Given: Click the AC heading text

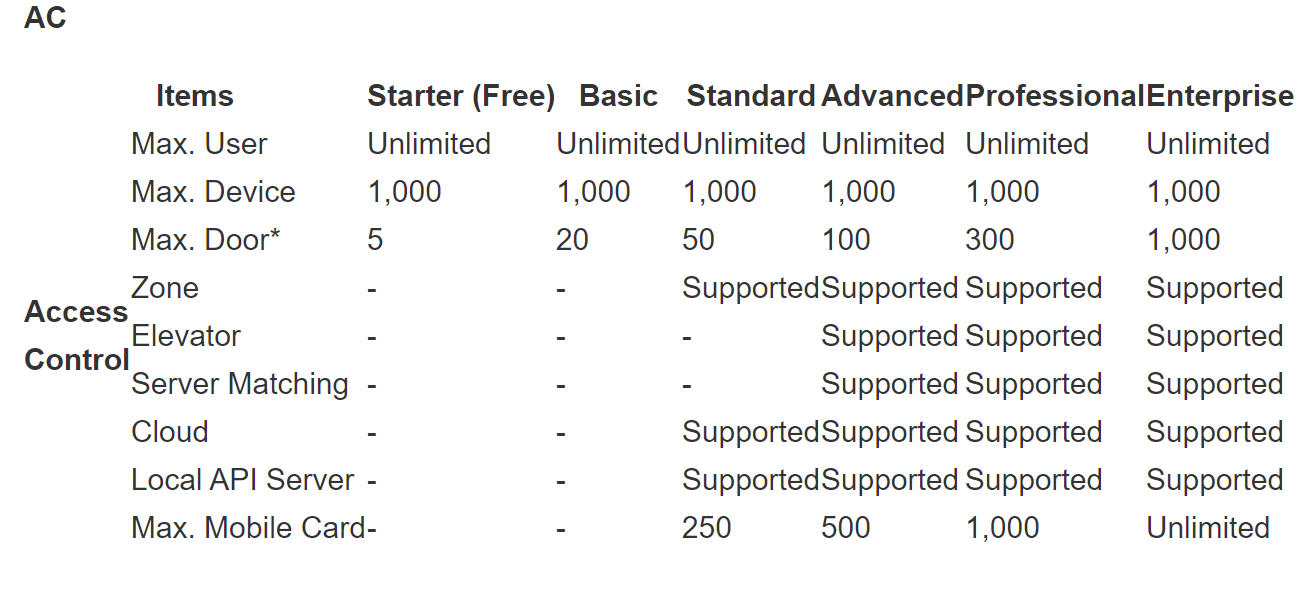Looking at the screenshot, I should click(x=45, y=18).
